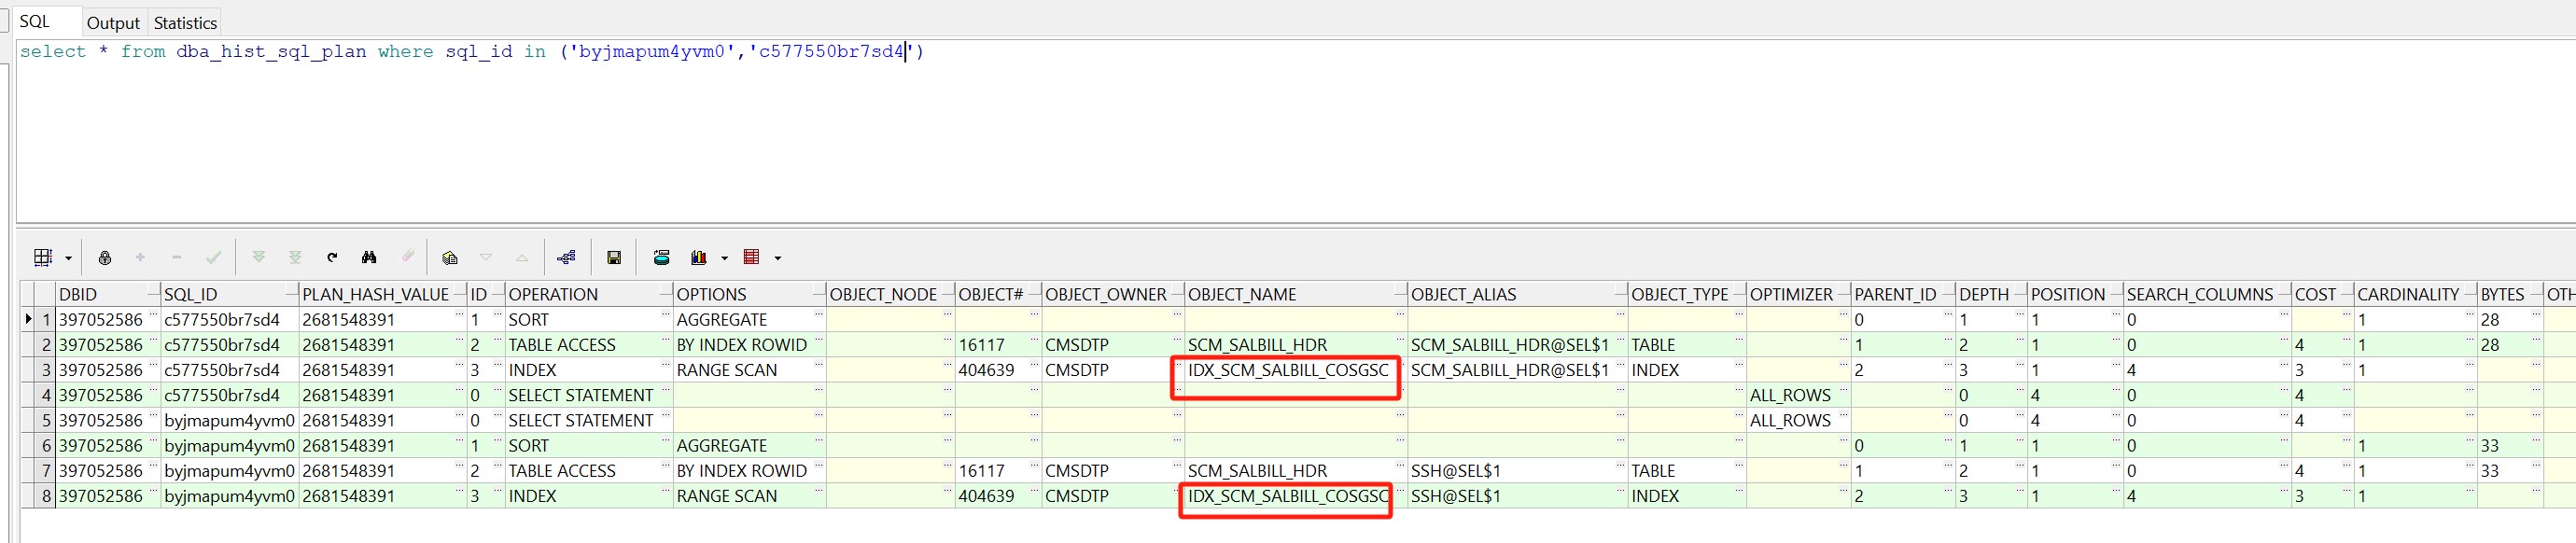The image size is (2576, 543).
Task: Click the OPTIONS column header
Action: [x=750, y=294]
